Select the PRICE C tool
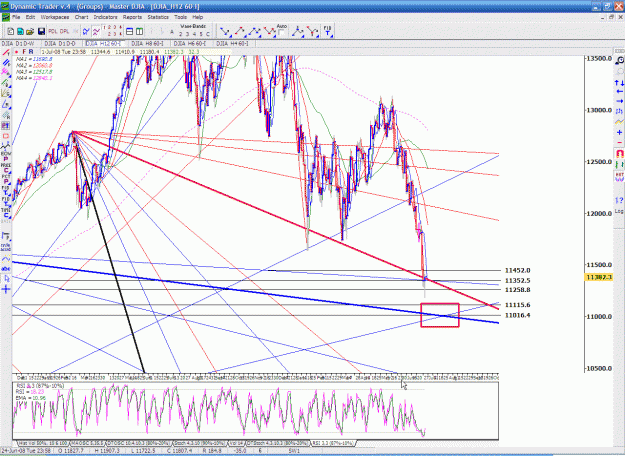 point(6,168)
